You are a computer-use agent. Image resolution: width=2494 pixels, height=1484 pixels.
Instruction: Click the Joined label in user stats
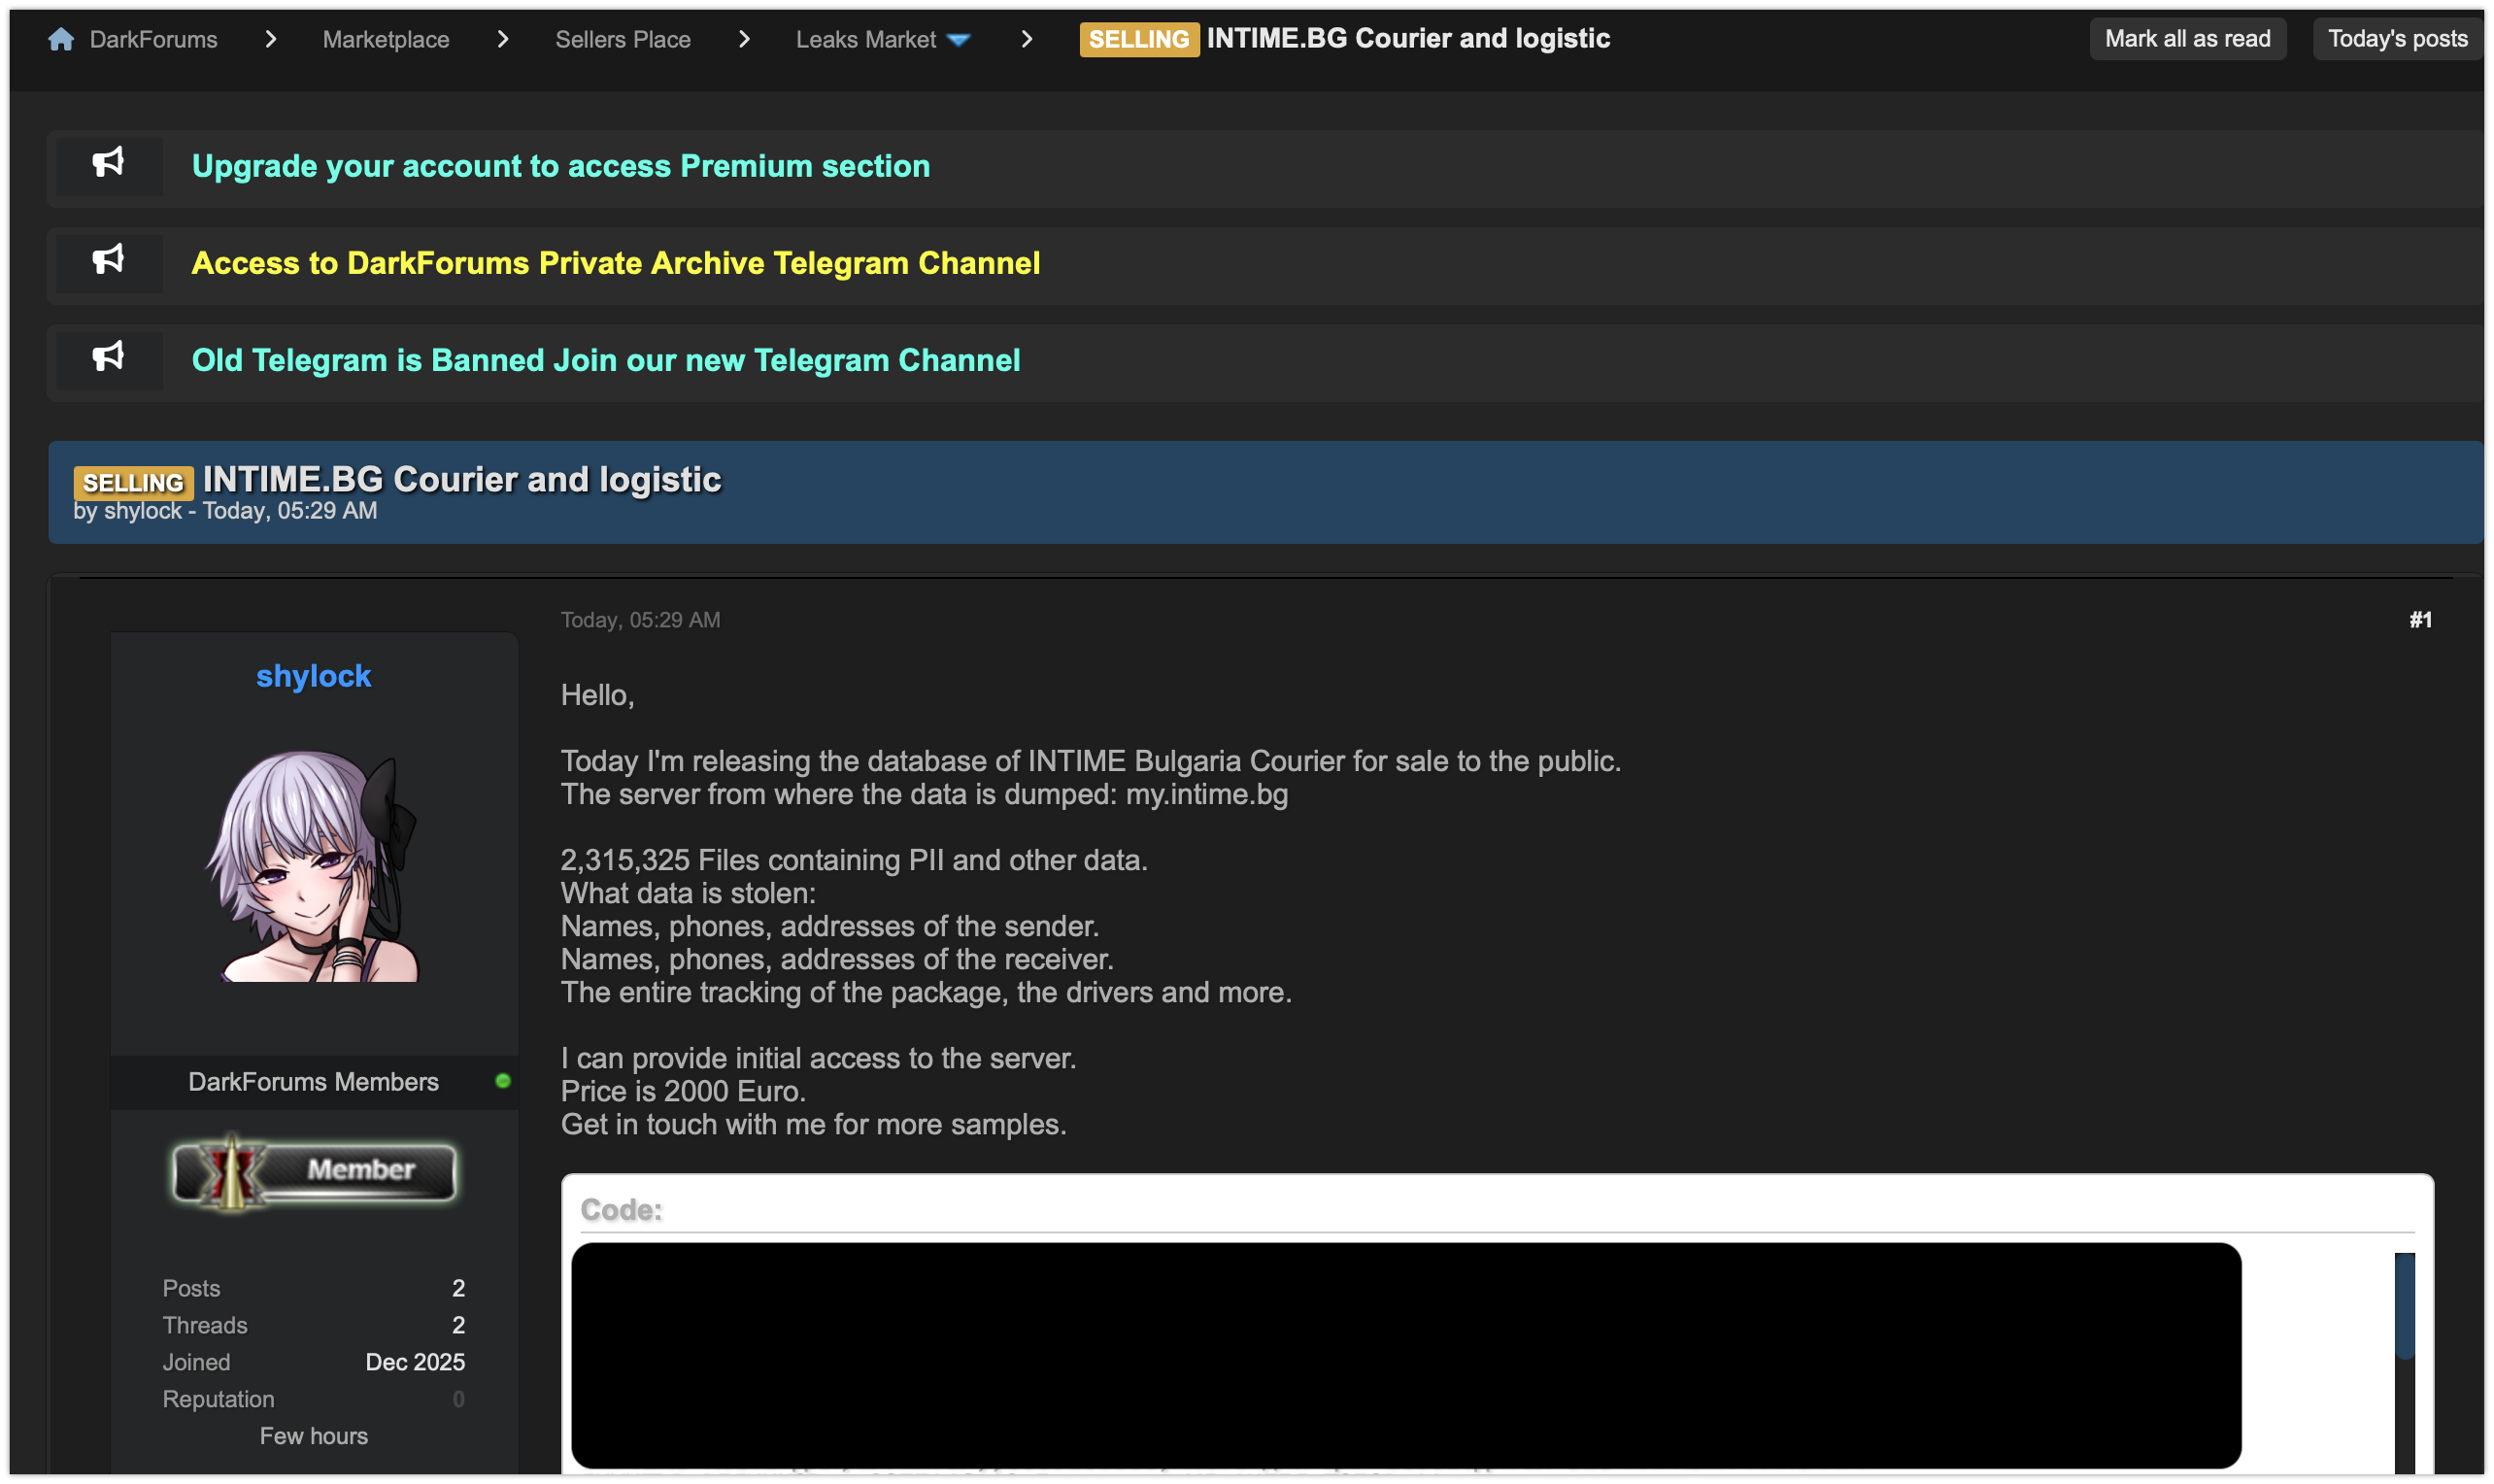pos(196,1362)
